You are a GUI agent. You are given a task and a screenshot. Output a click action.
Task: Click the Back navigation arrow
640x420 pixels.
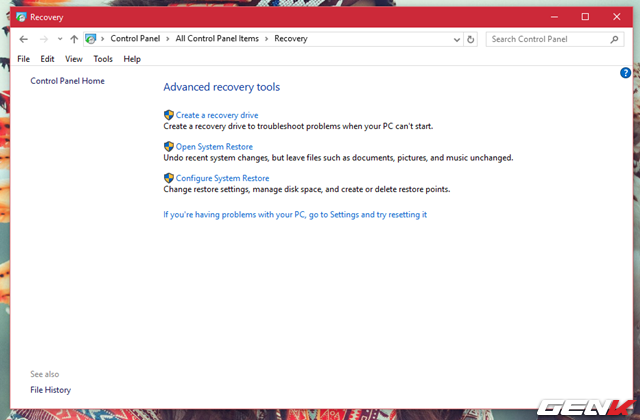(24, 39)
